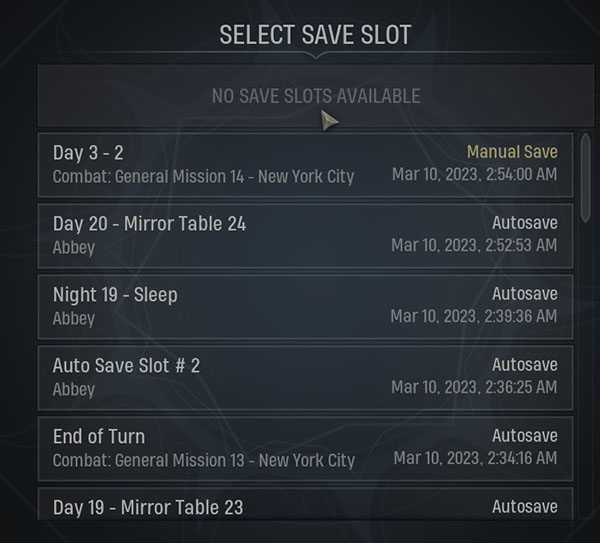Click Combat: General Mission 14 subtitle
This screenshot has height=543, width=600.
tap(203, 176)
